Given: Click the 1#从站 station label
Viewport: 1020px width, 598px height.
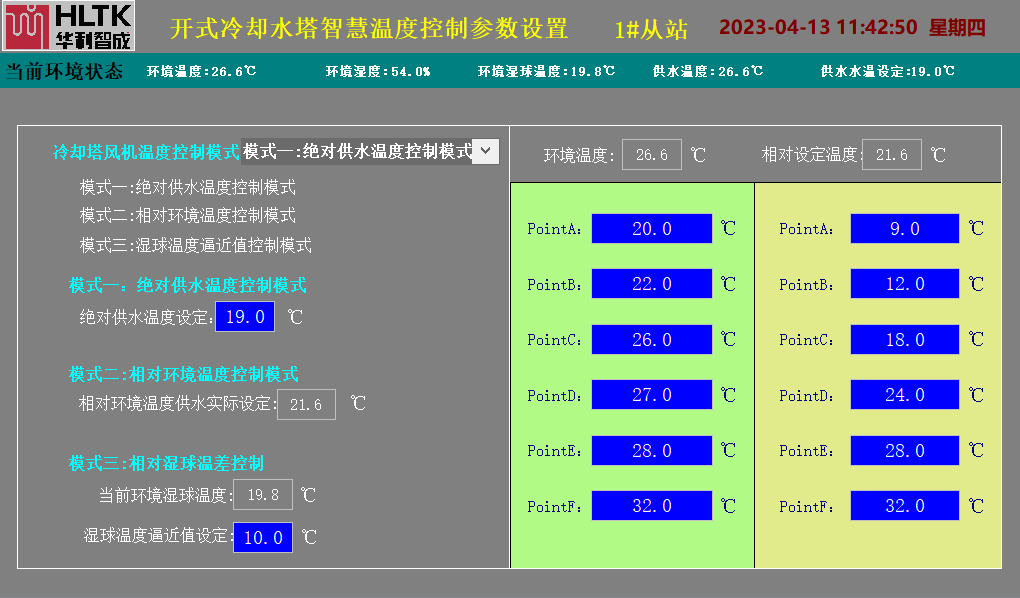Looking at the screenshot, I should coord(651,29).
